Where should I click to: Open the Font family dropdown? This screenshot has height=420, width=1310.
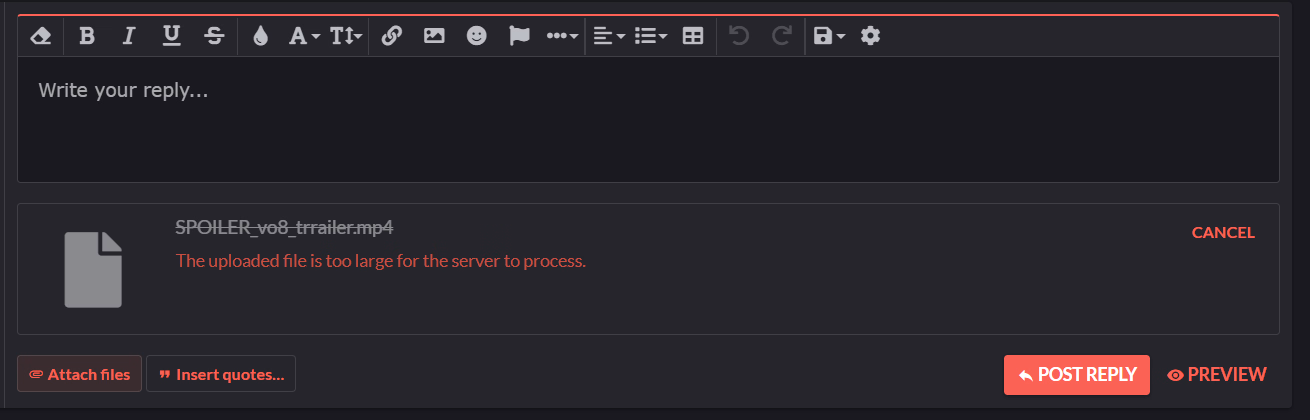(304, 36)
